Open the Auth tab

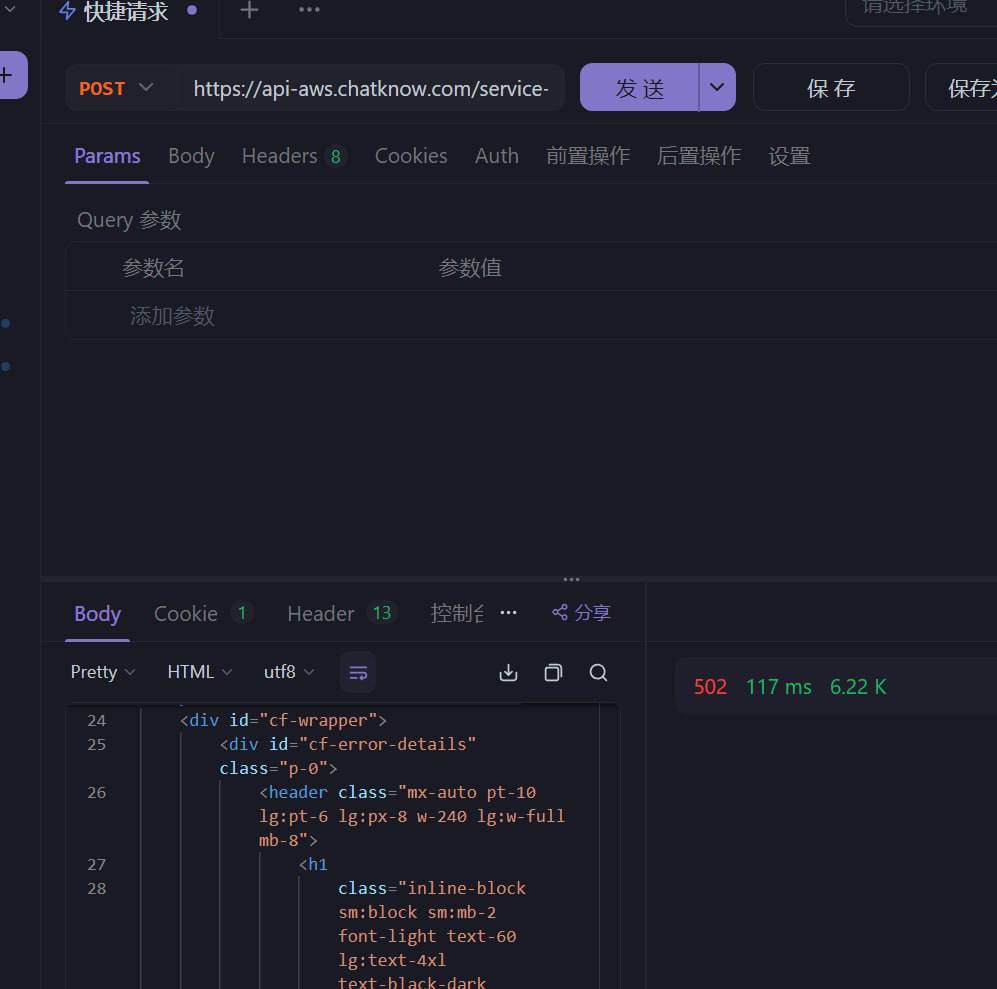click(x=496, y=156)
